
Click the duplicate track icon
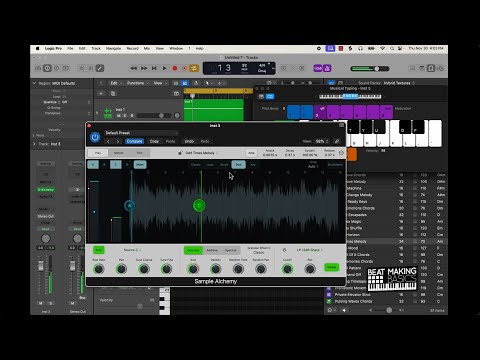point(113,94)
